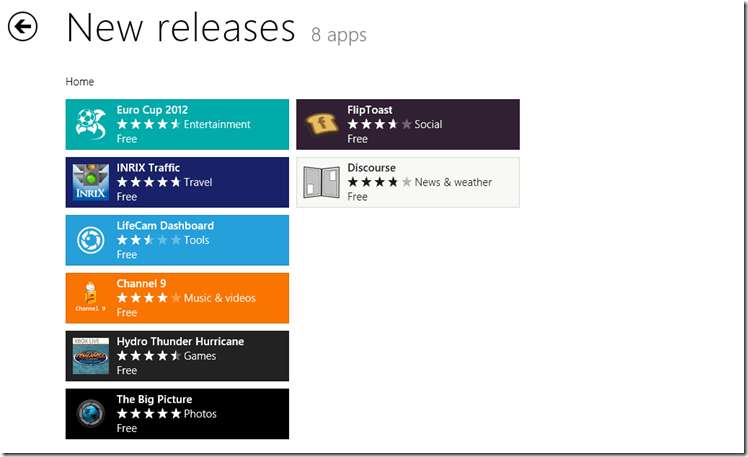Open the Euro Cup 2012 soccer ball icon
748x457 pixels.
click(x=91, y=124)
